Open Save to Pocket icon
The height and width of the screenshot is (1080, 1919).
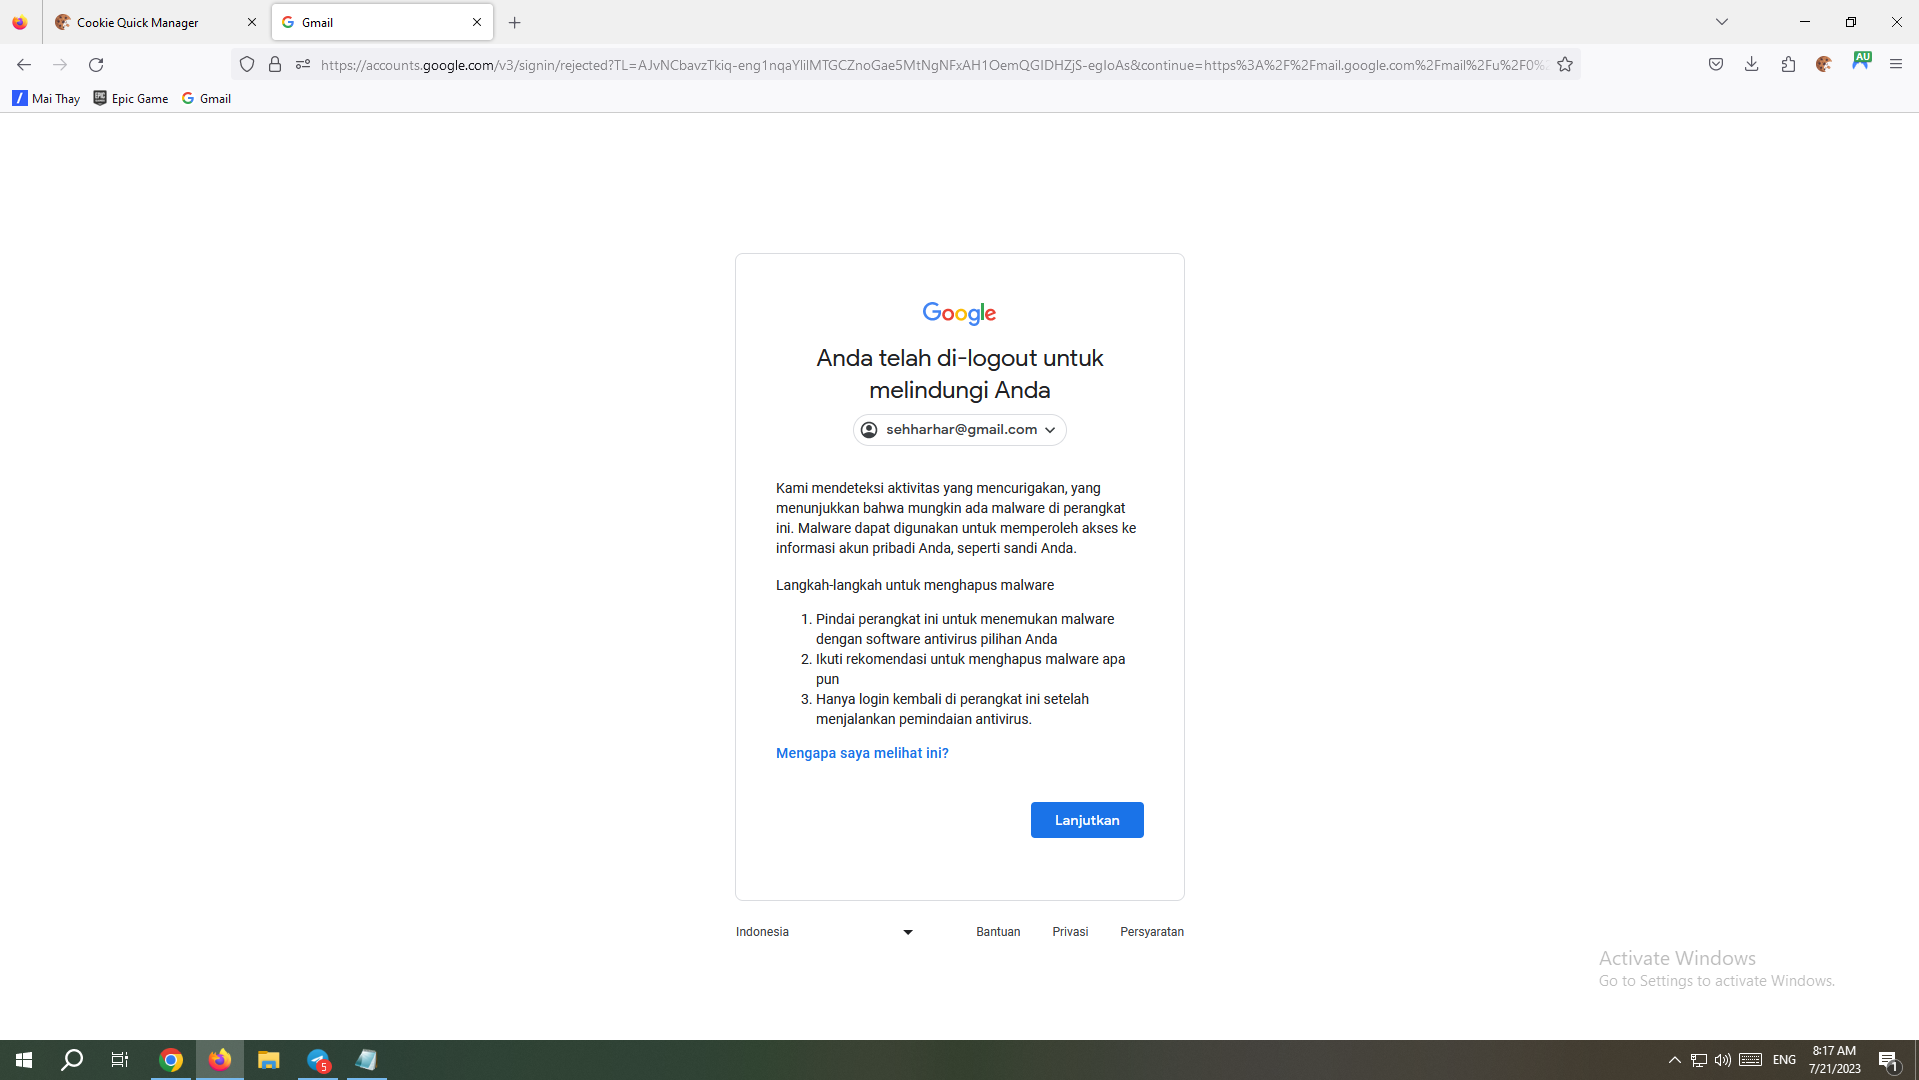click(1716, 65)
